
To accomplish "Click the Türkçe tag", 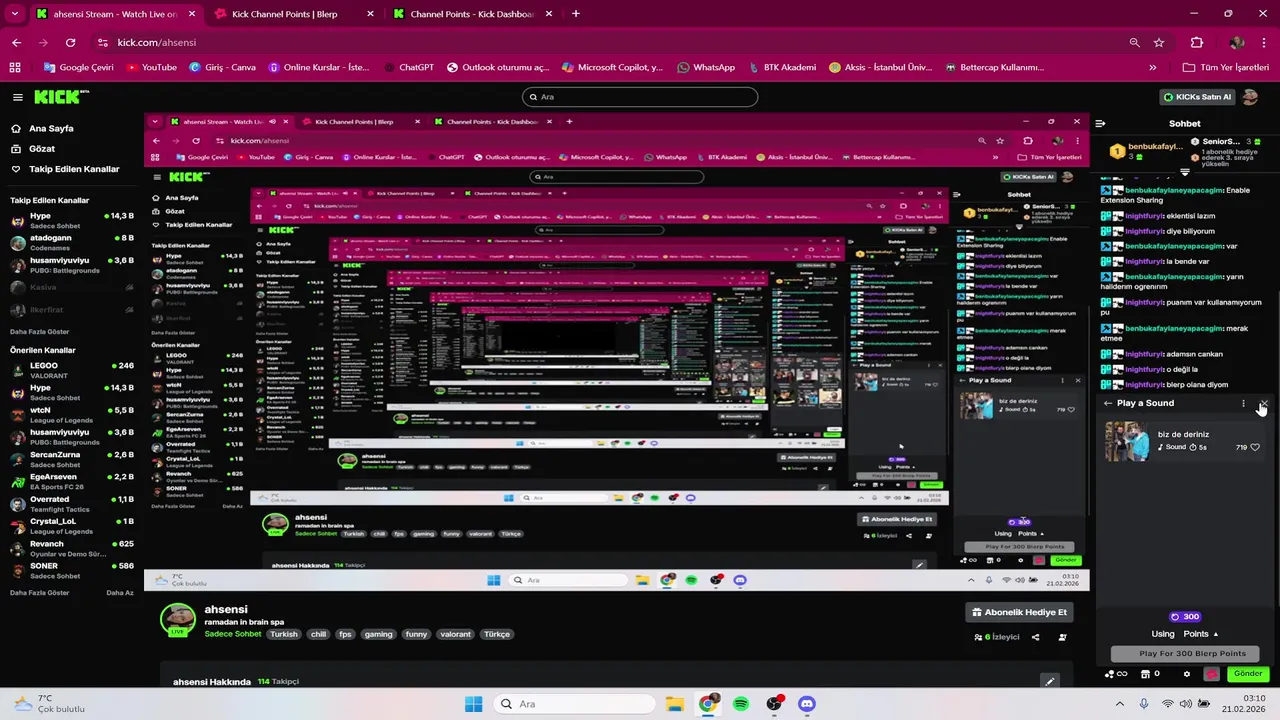I will click(x=497, y=634).
